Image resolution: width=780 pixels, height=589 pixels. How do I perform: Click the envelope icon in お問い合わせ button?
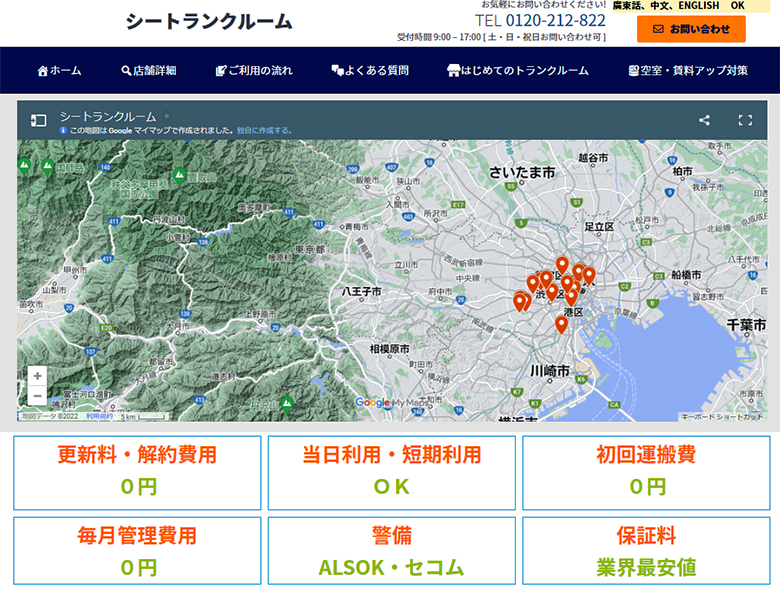[658, 29]
